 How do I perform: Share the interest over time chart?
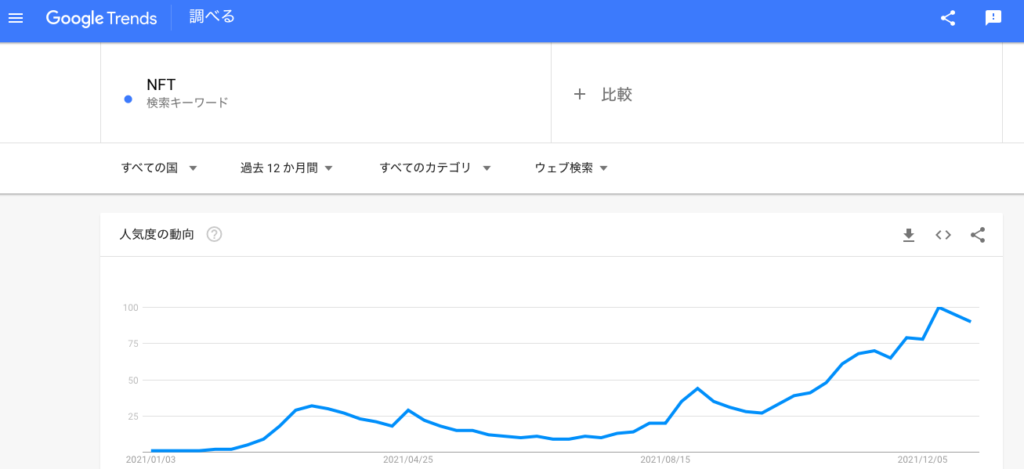(977, 235)
